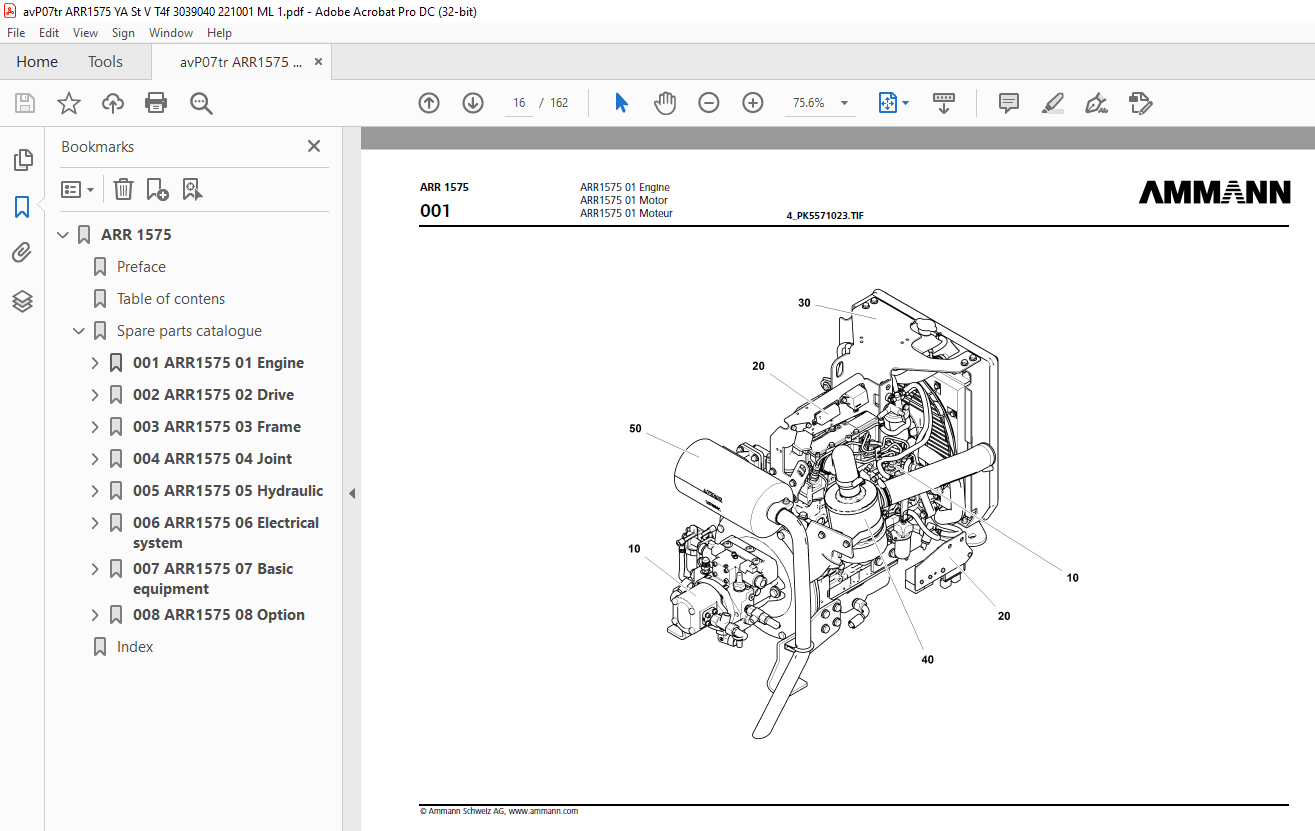
Task: Open the zoom percentage dropdown
Action: 844,103
